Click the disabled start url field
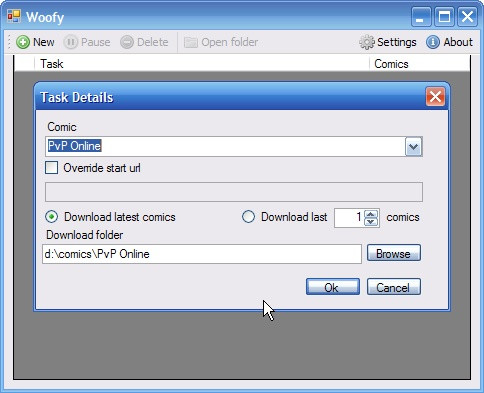 point(234,192)
